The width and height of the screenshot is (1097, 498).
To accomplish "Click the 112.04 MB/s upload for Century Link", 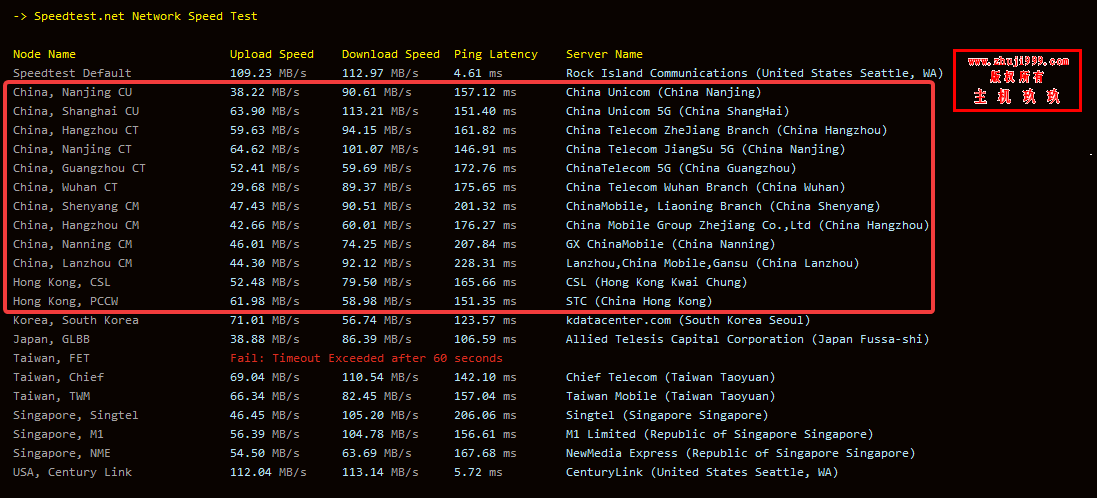I will coord(268,472).
